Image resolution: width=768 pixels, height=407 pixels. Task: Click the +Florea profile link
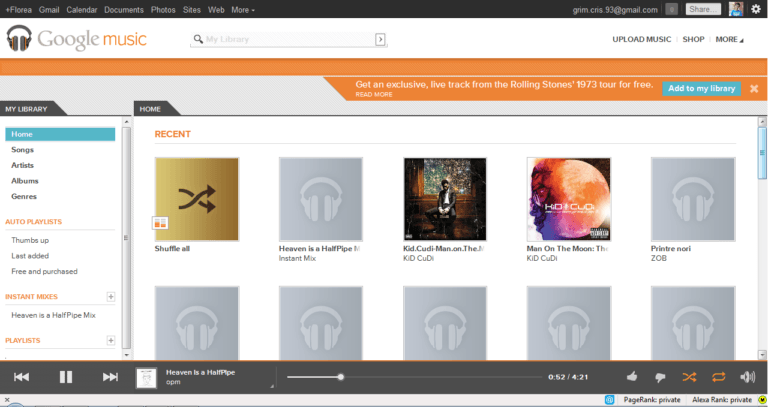click(18, 9)
